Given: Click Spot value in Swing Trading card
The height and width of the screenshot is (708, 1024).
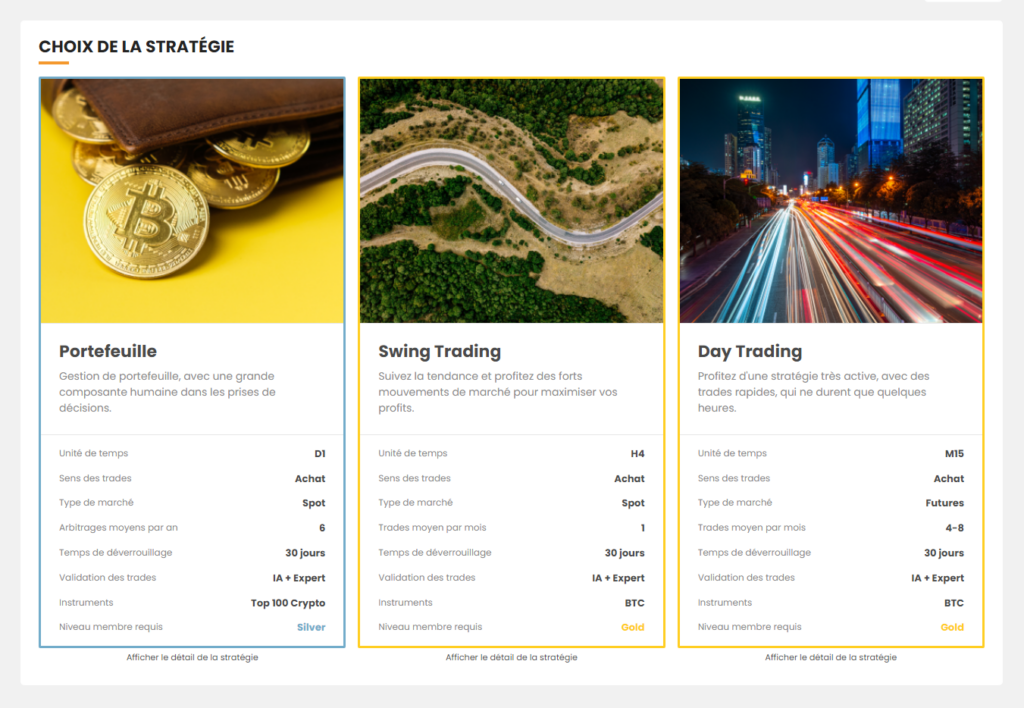Looking at the screenshot, I should click(633, 503).
